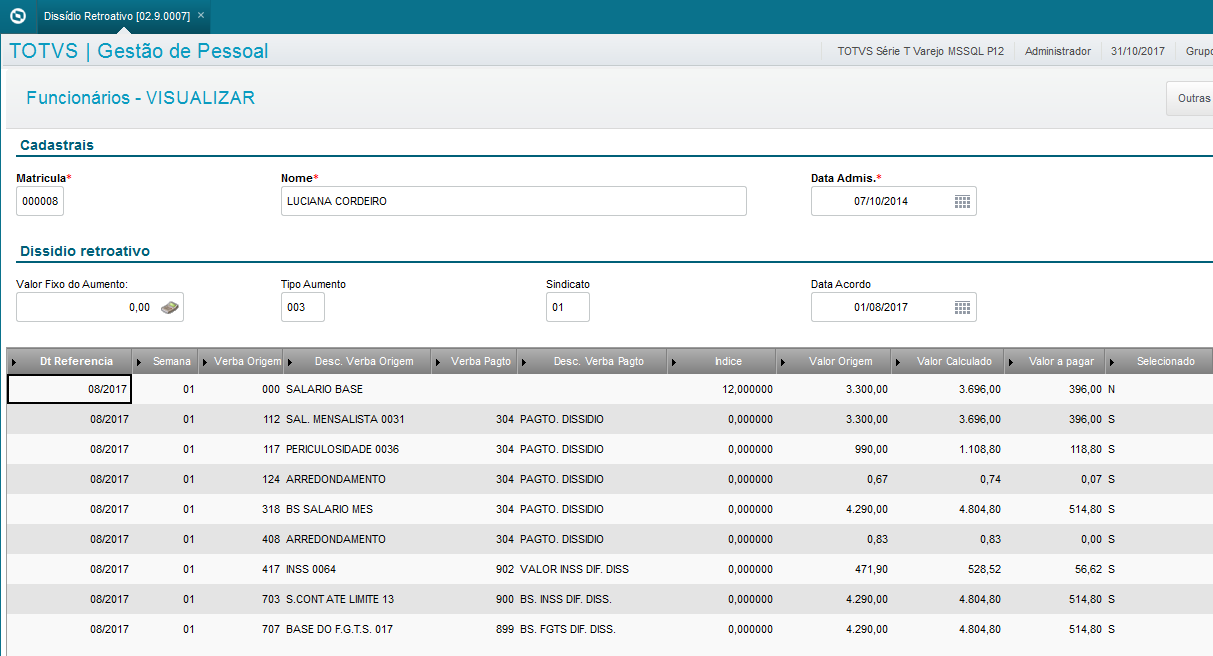Screen dimensions: 1213x656
Task: Select the BASE DO F.G.T.S. 017 row
Action: pos(610,629)
